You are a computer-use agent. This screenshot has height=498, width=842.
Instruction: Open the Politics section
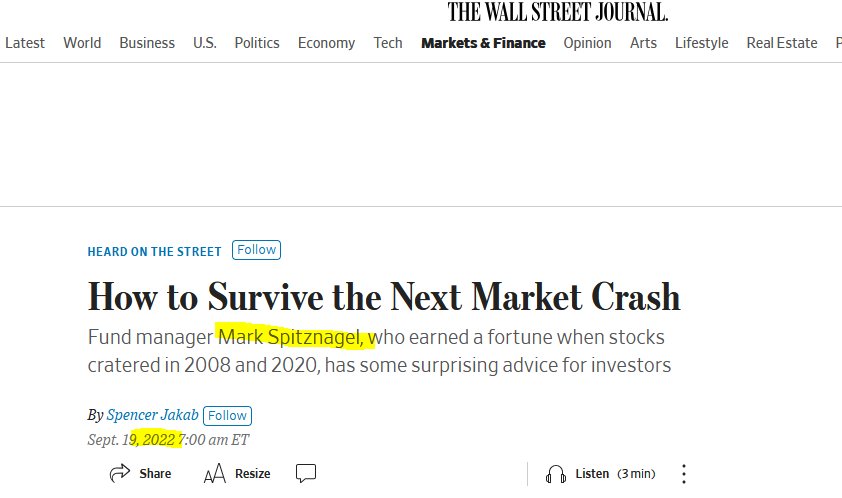(x=257, y=43)
